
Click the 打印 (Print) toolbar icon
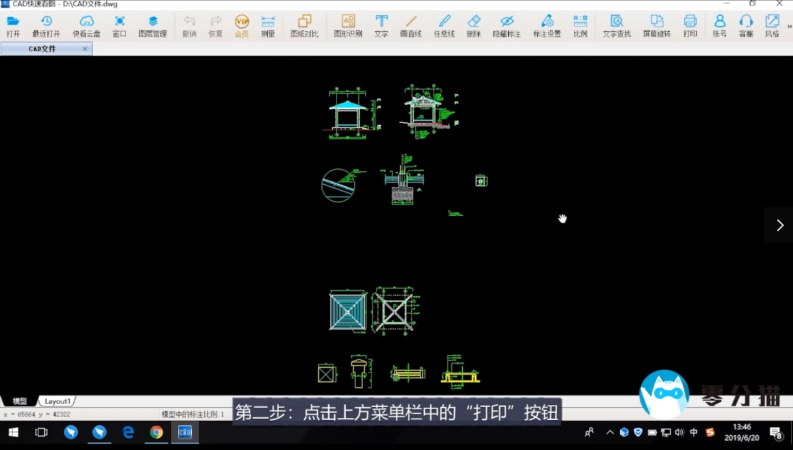pyautogui.click(x=690, y=25)
